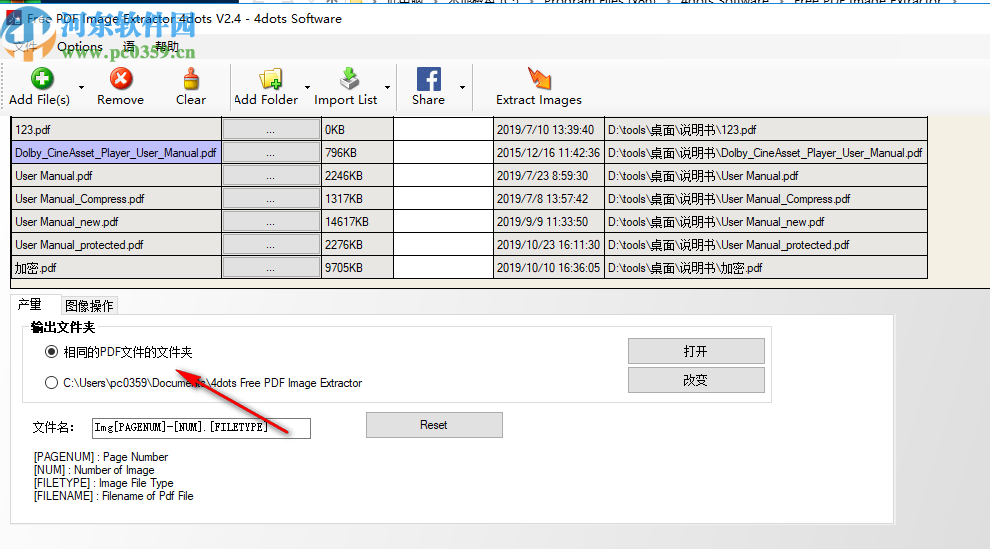This screenshot has height=549, width=990.
Task: Click the 2015/12/16 11:42:36 date cell
Action: 549,153
